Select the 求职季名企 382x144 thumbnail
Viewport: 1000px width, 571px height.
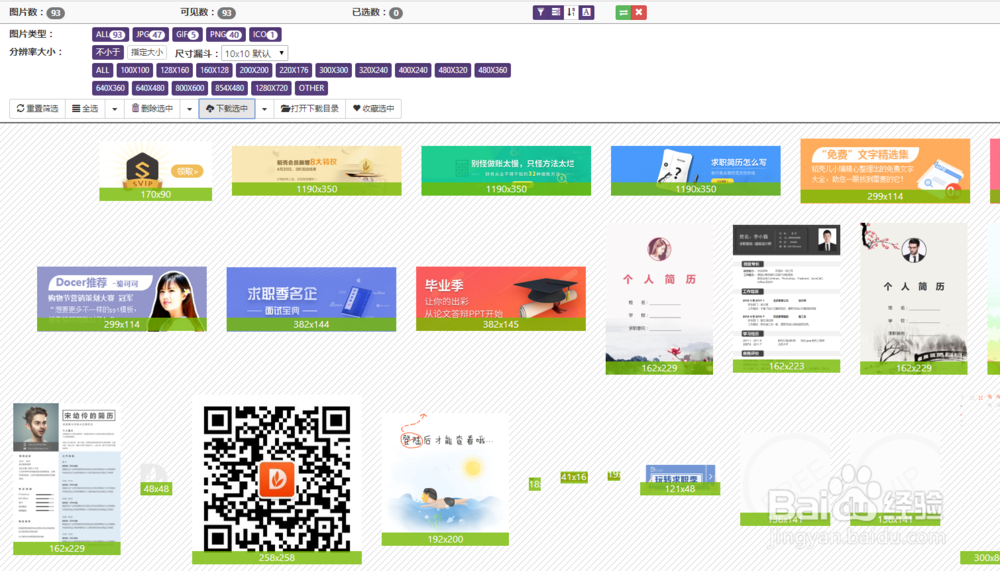[311, 299]
